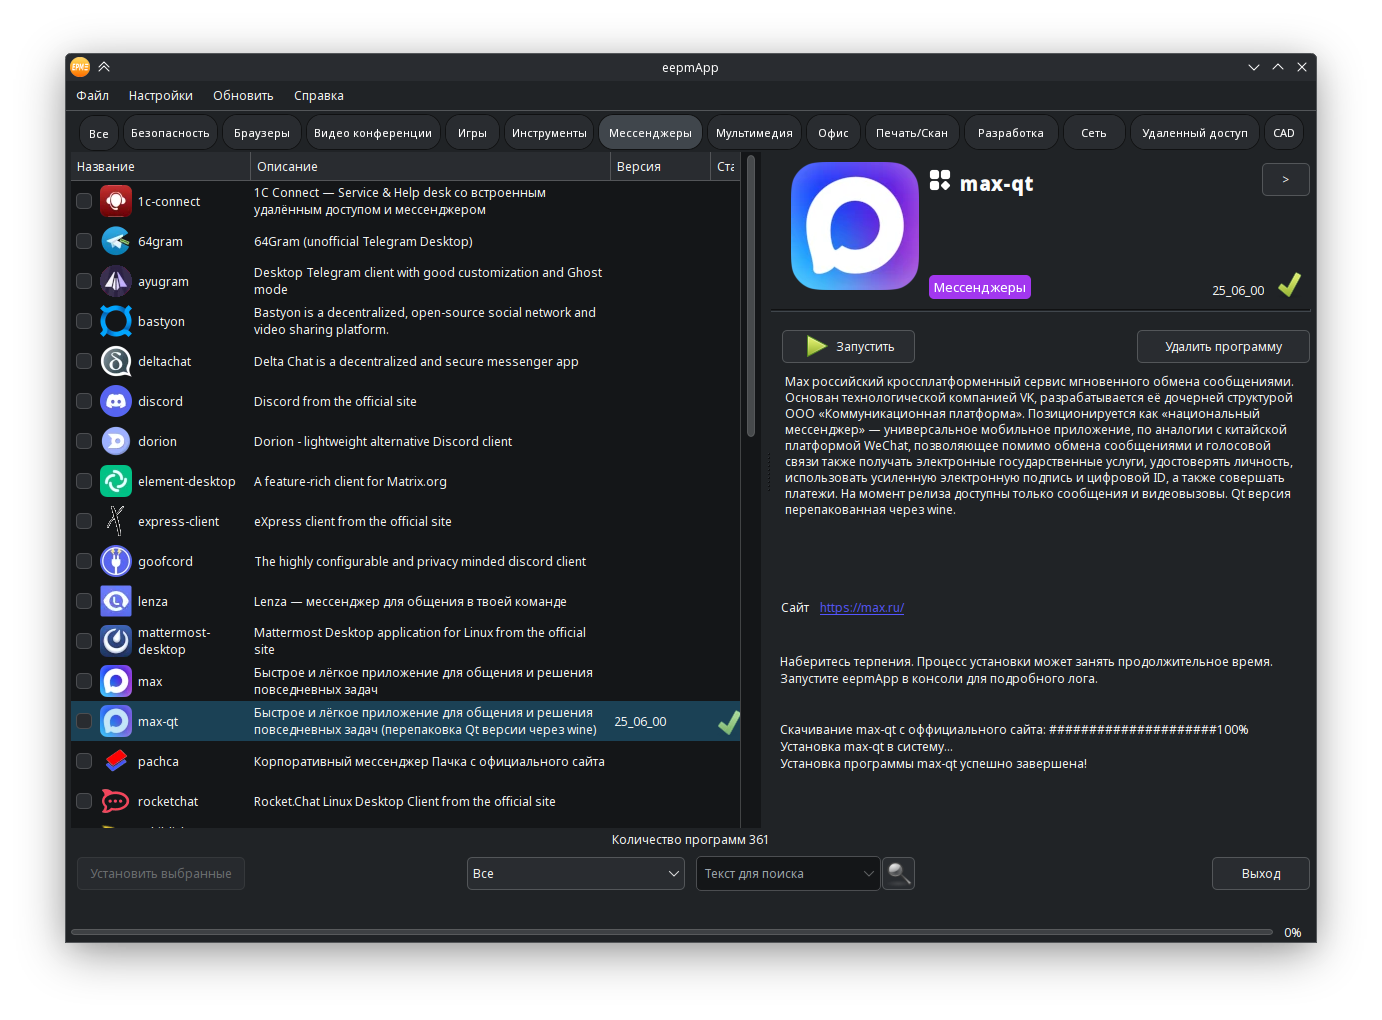Switch to the Офис category tab

pos(833,133)
